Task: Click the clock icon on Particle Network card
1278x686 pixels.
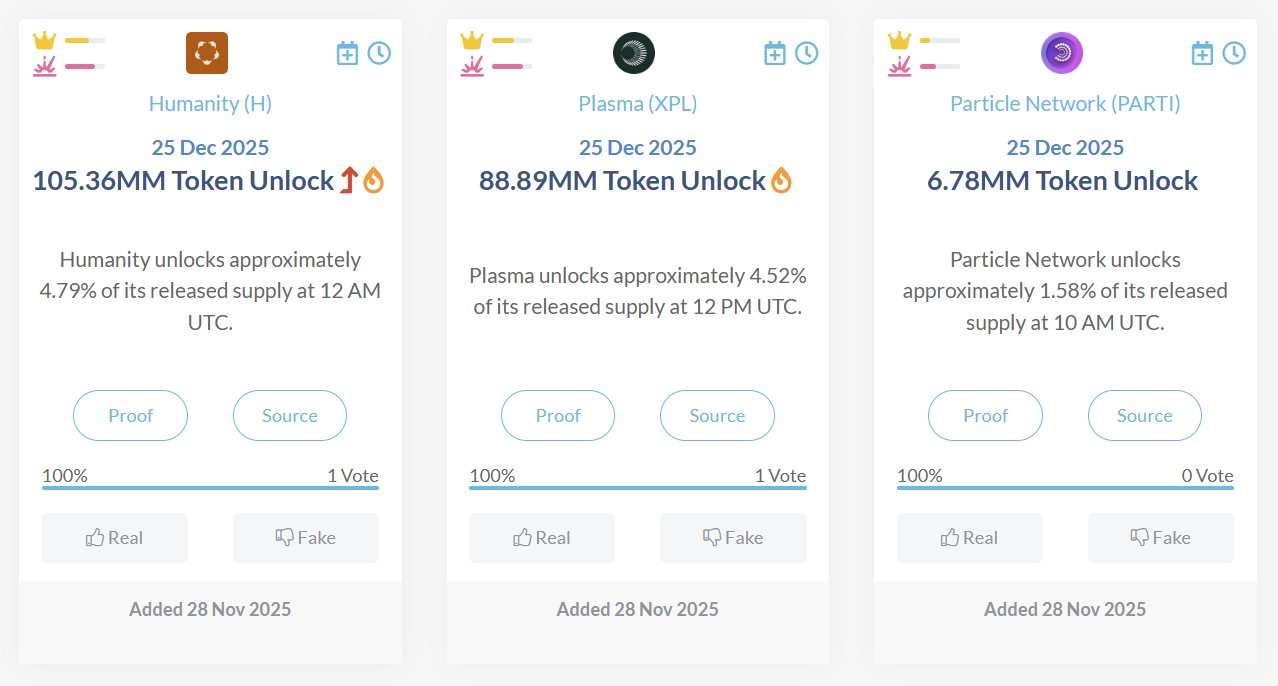Action: [1234, 53]
